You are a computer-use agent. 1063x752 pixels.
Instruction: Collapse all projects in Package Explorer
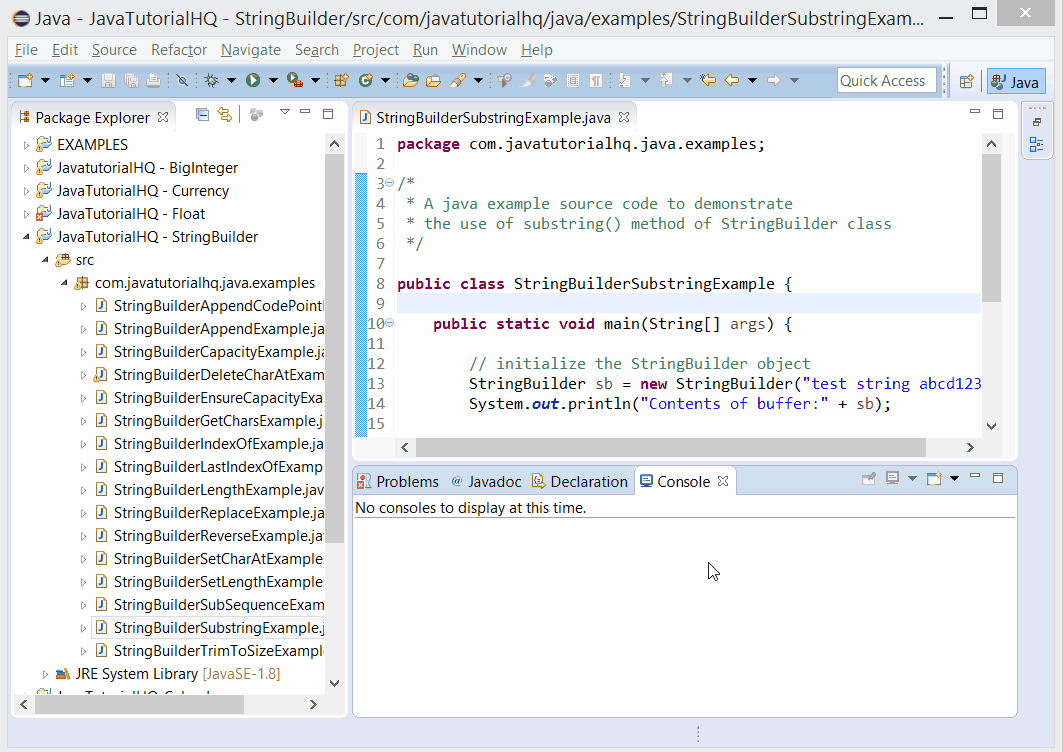point(202,116)
